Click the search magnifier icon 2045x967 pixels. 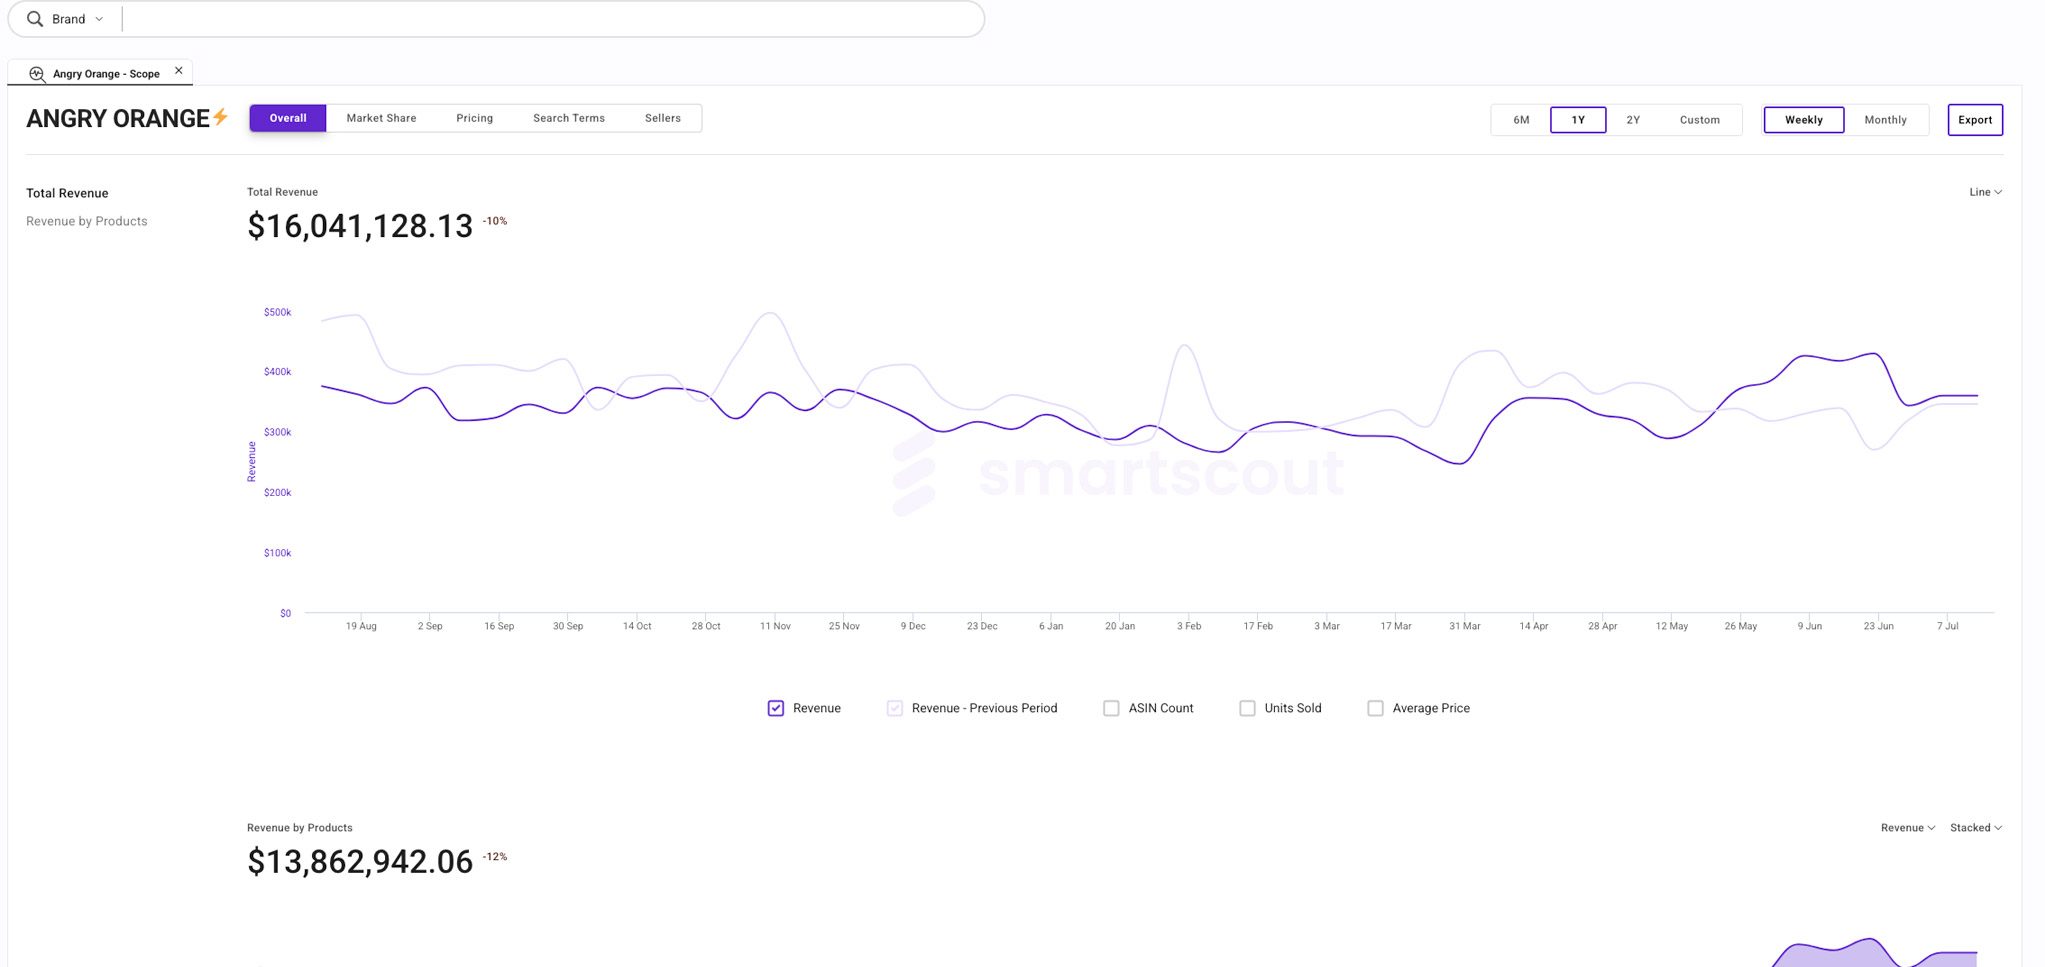[x=35, y=19]
